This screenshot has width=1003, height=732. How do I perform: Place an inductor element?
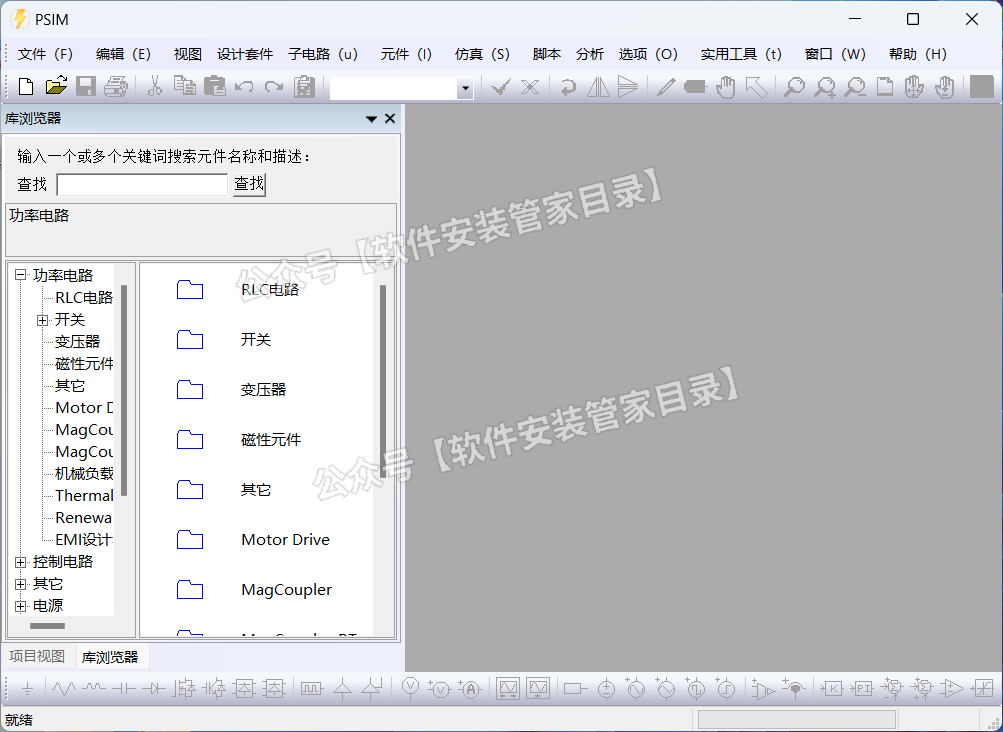94,688
